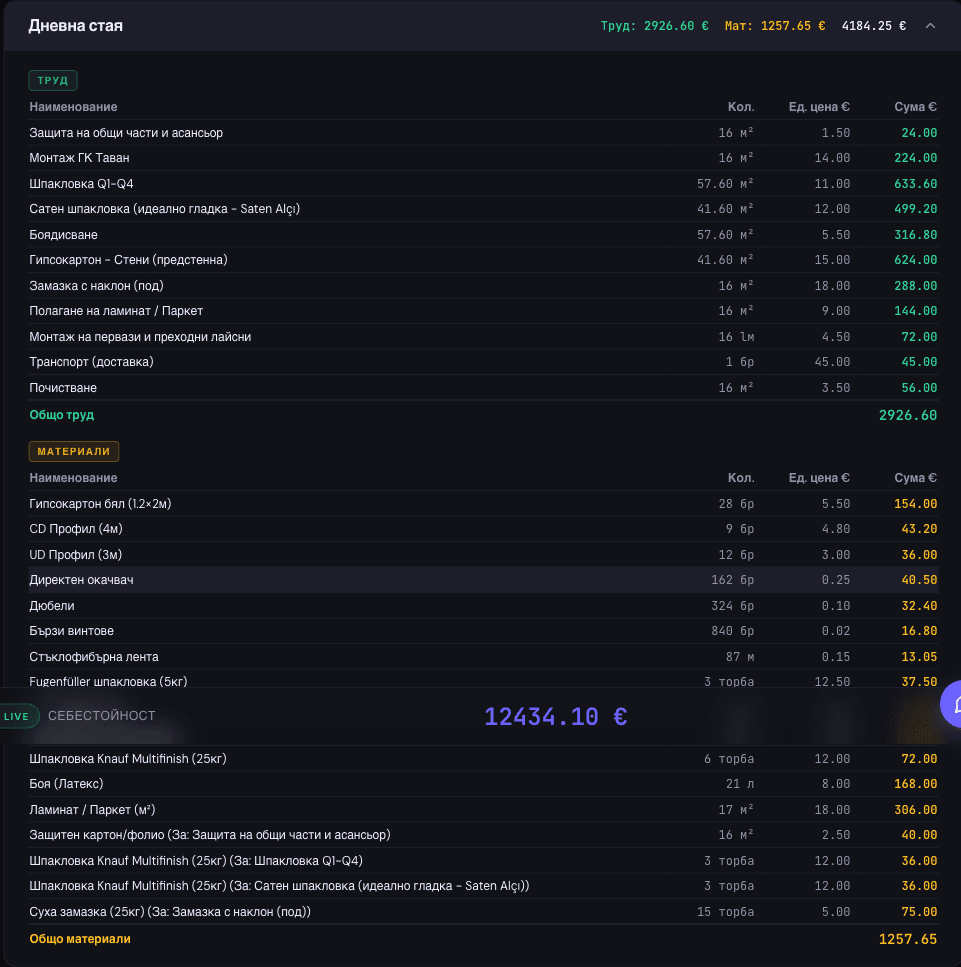Click the МАТЕРИАЛИ table Кол. column header

[x=741, y=478]
